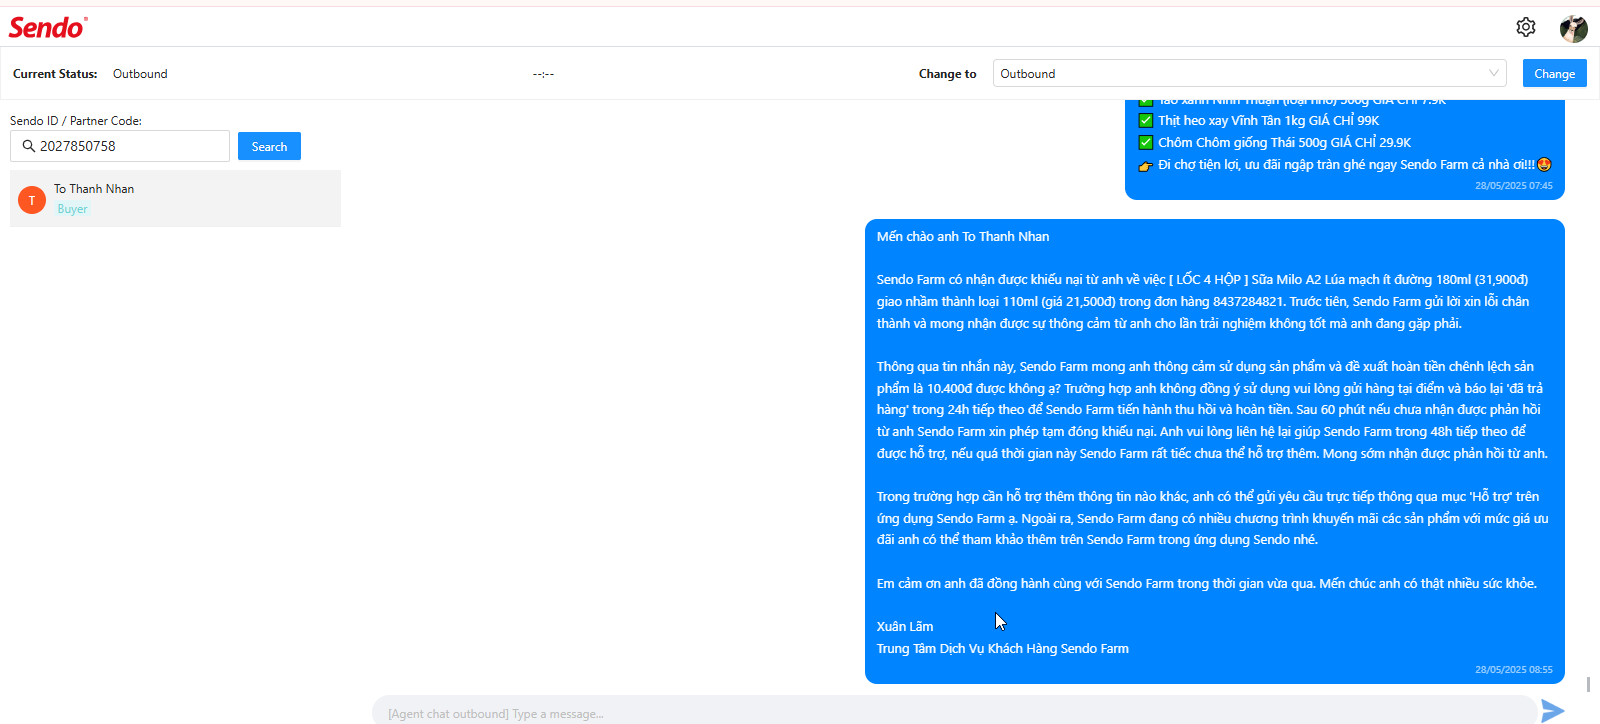Screen dimensions: 1600x724
Task: Send message with paper plane icon
Action: tap(1552, 711)
